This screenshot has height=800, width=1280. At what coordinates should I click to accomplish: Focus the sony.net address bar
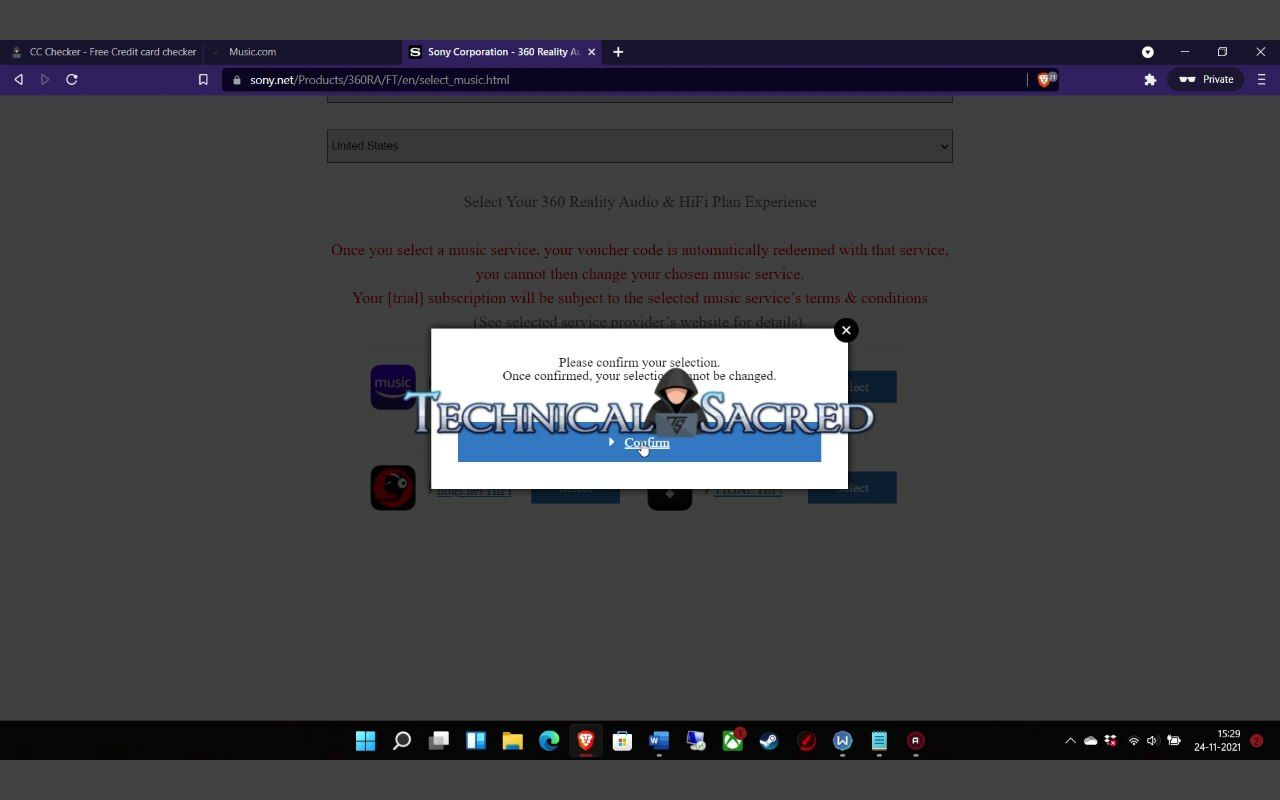pos(625,80)
